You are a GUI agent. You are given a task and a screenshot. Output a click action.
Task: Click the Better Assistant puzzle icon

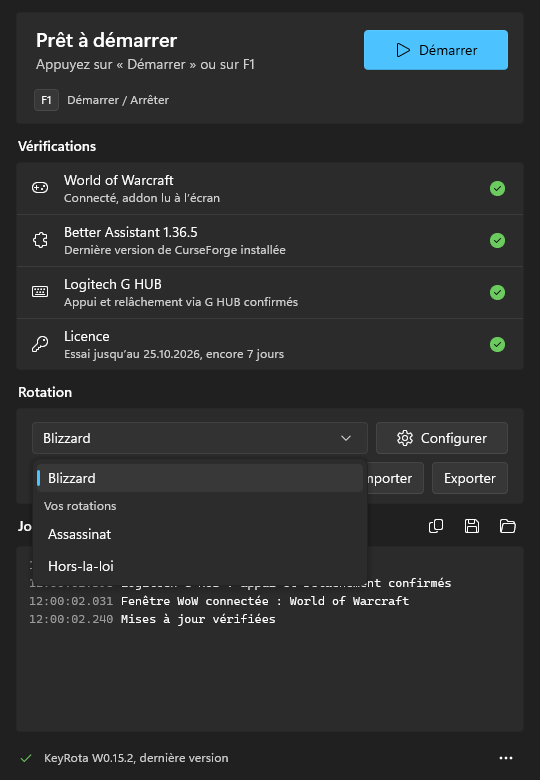40,240
